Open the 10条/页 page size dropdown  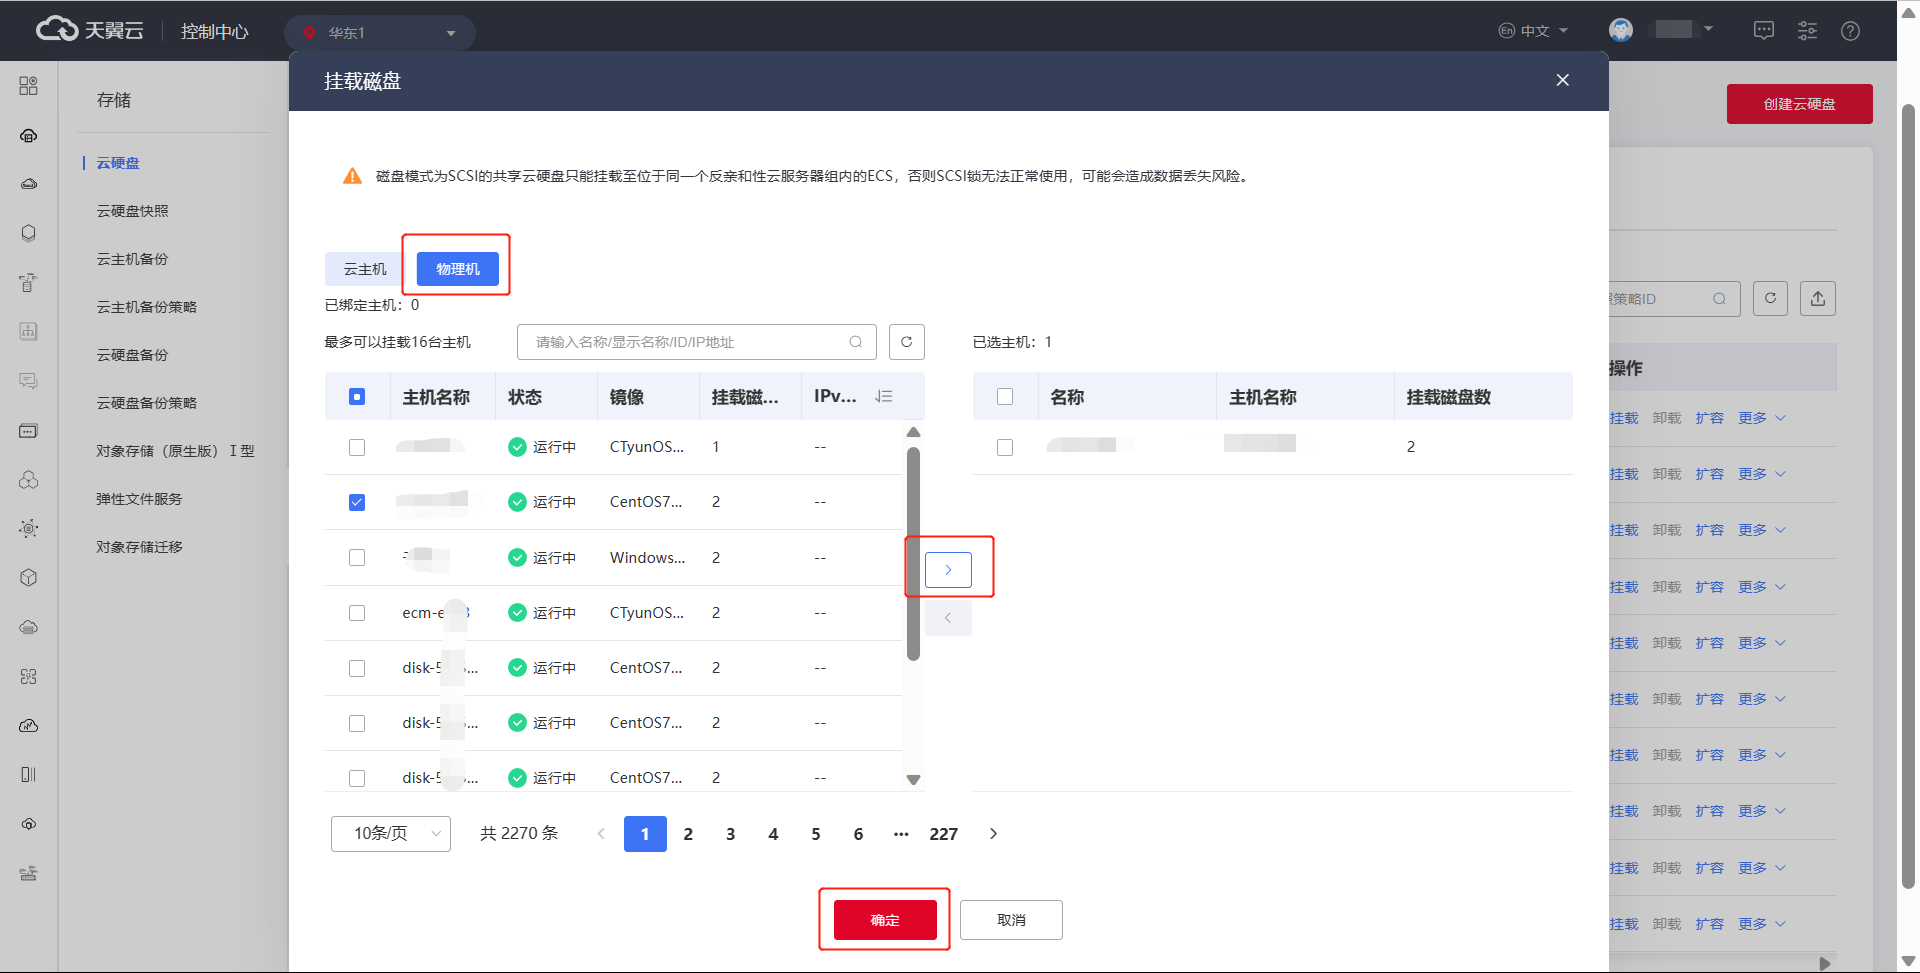[391, 834]
